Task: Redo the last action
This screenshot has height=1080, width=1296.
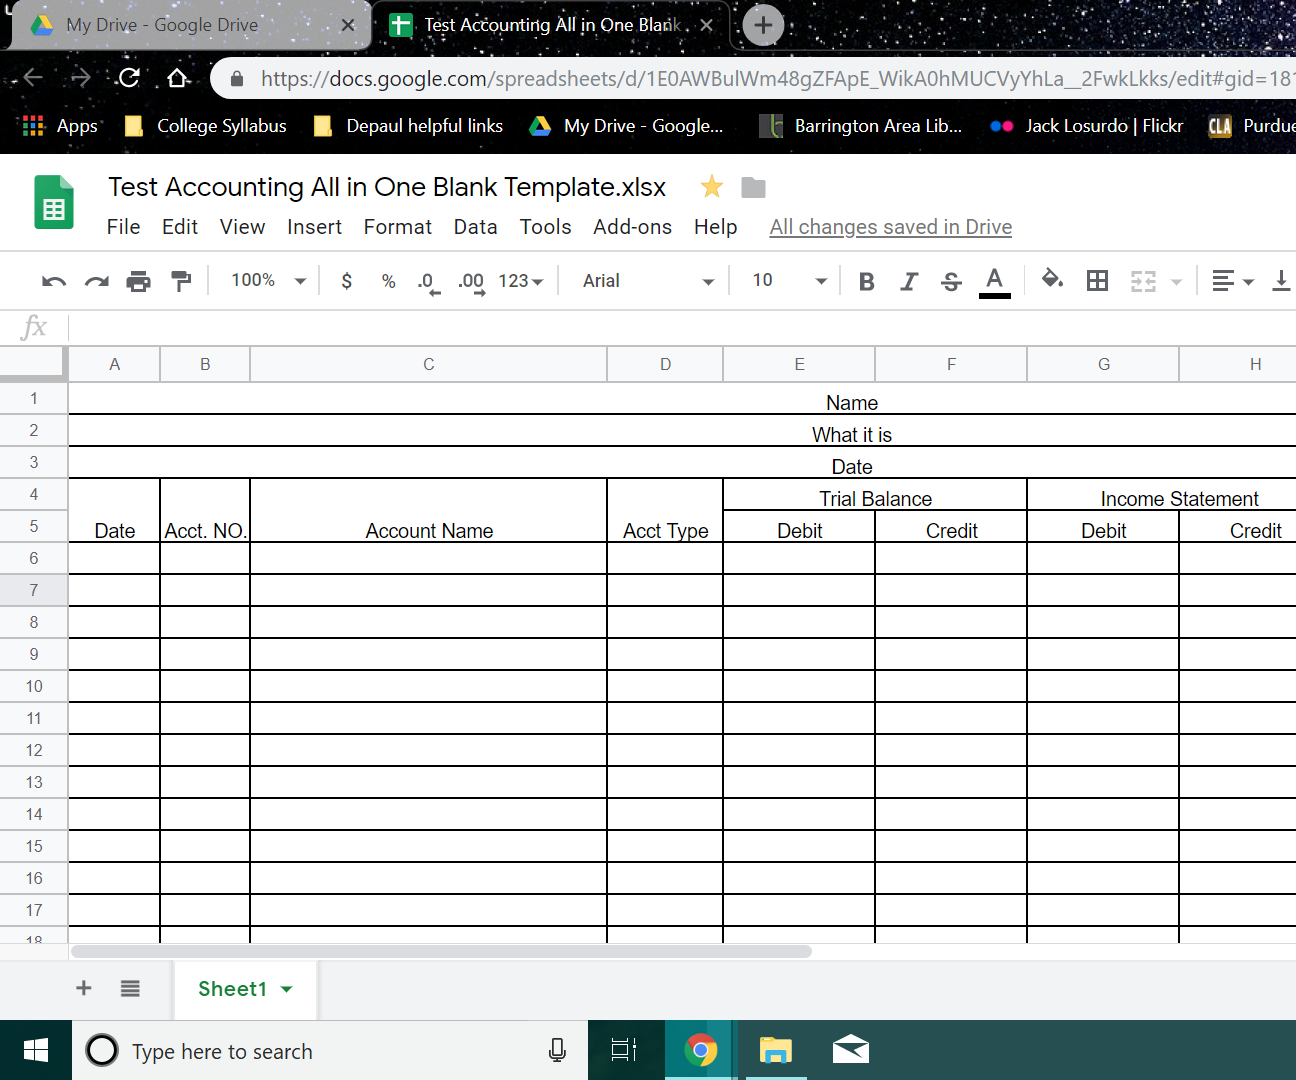Action: click(x=96, y=280)
